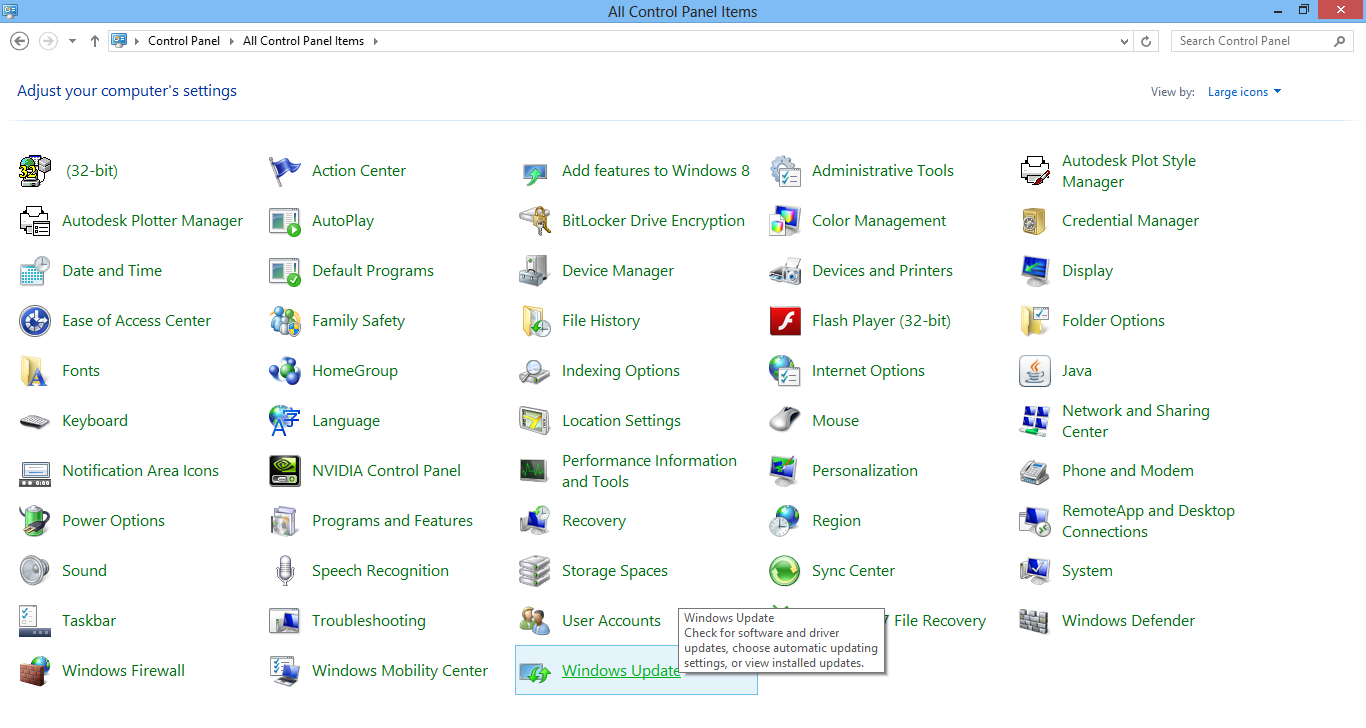1366x728 pixels.
Task: Open the Sync Center icon
Action: (785, 571)
